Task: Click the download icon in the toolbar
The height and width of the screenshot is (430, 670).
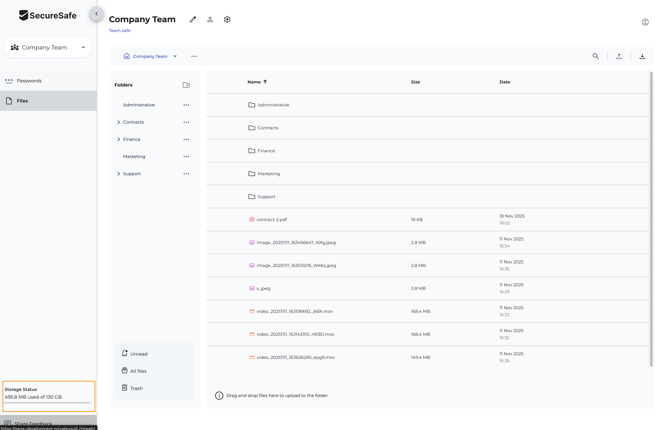Action: [642, 56]
